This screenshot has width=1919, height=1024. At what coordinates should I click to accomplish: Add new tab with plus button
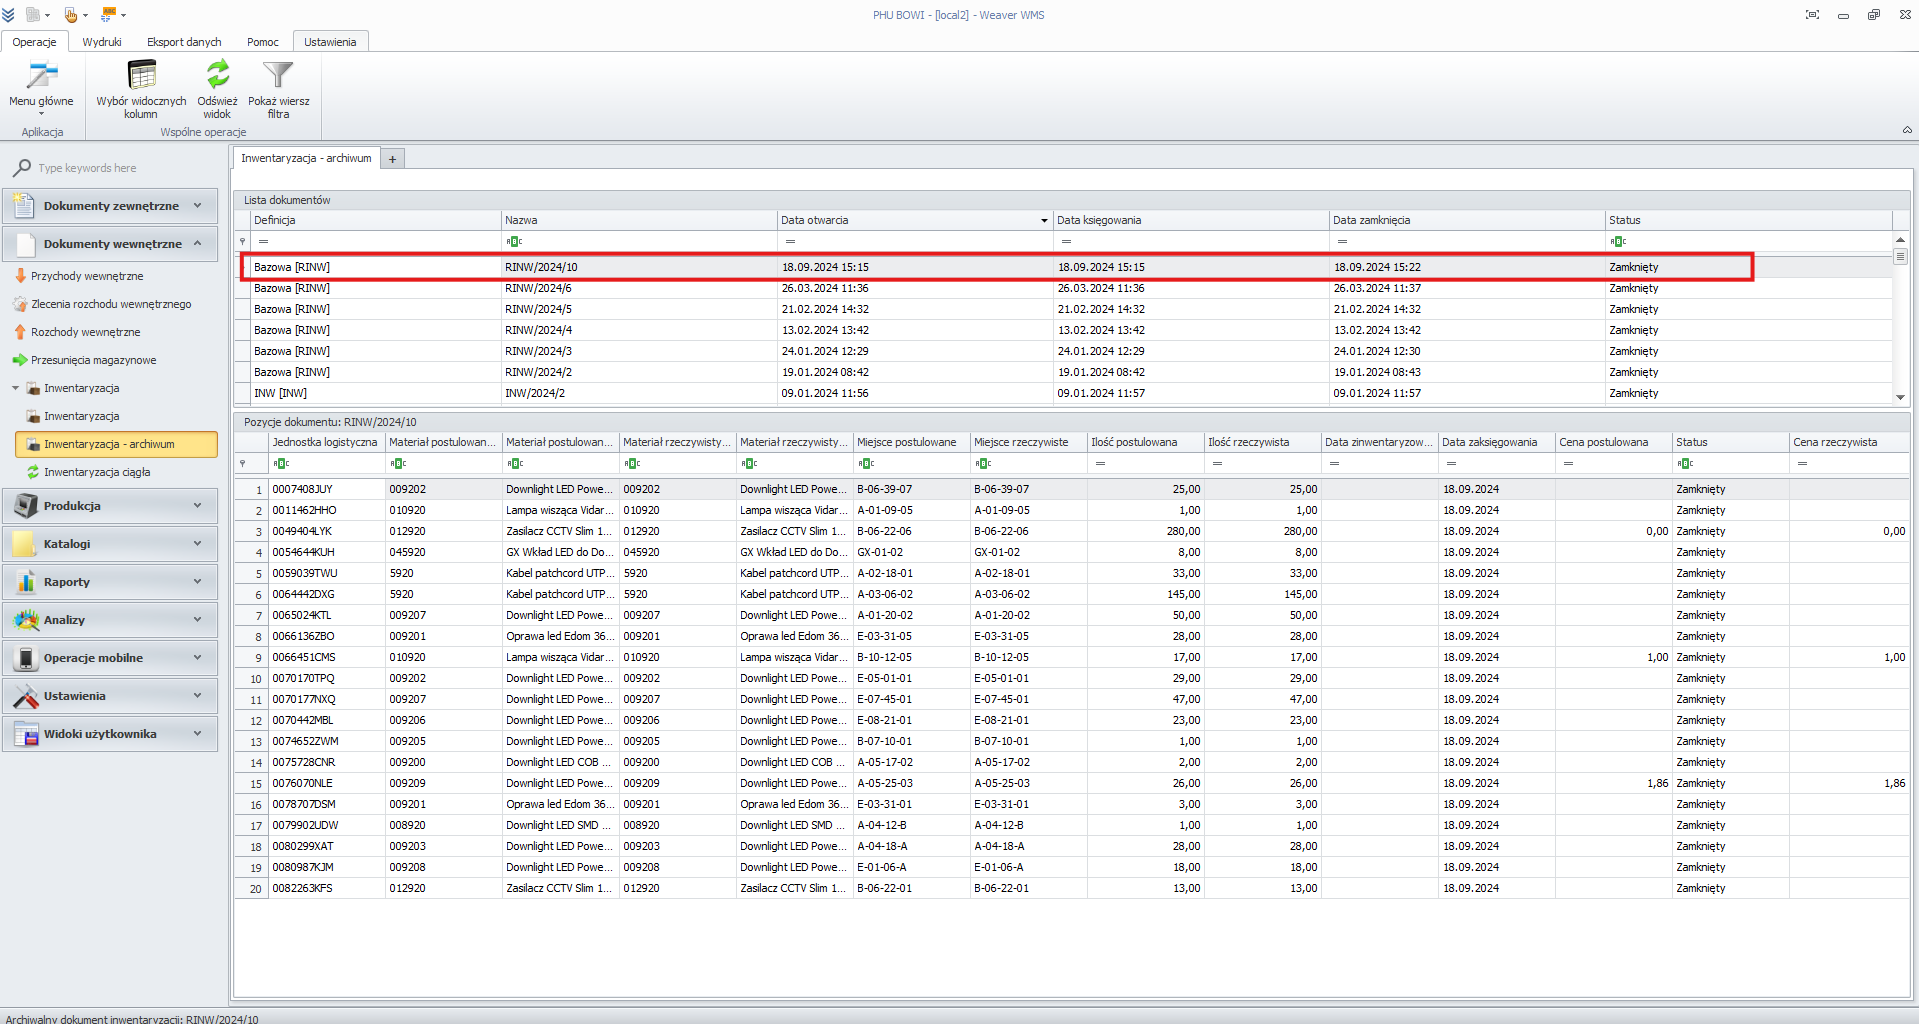(x=393, y=159)
